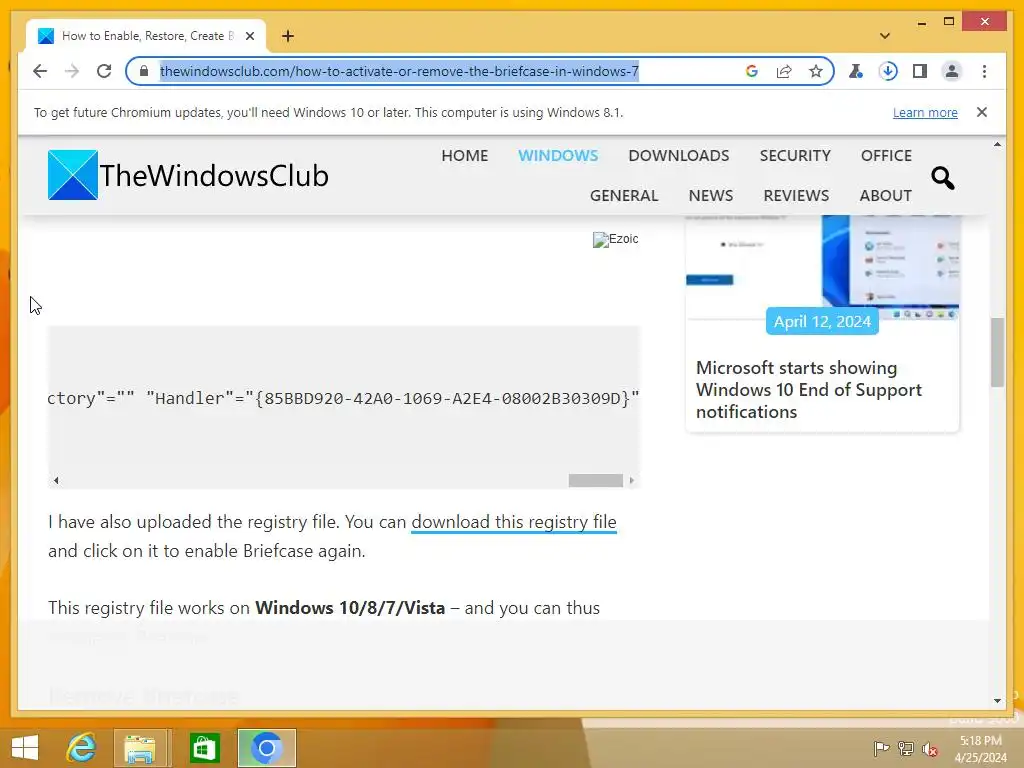Open Windows Store from taskbar

coord(204,748)
